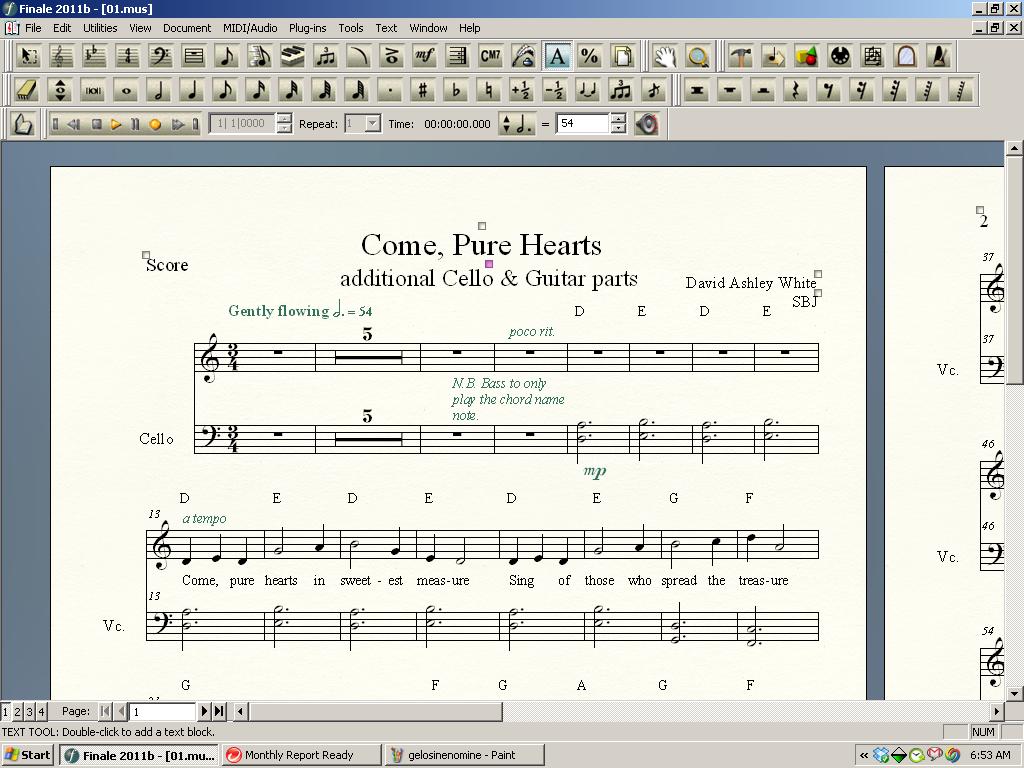Viewport: 1024px width, 768px height.
Task: Select the Clef tool bass clef icon
Action: click(x=161, y=56)
